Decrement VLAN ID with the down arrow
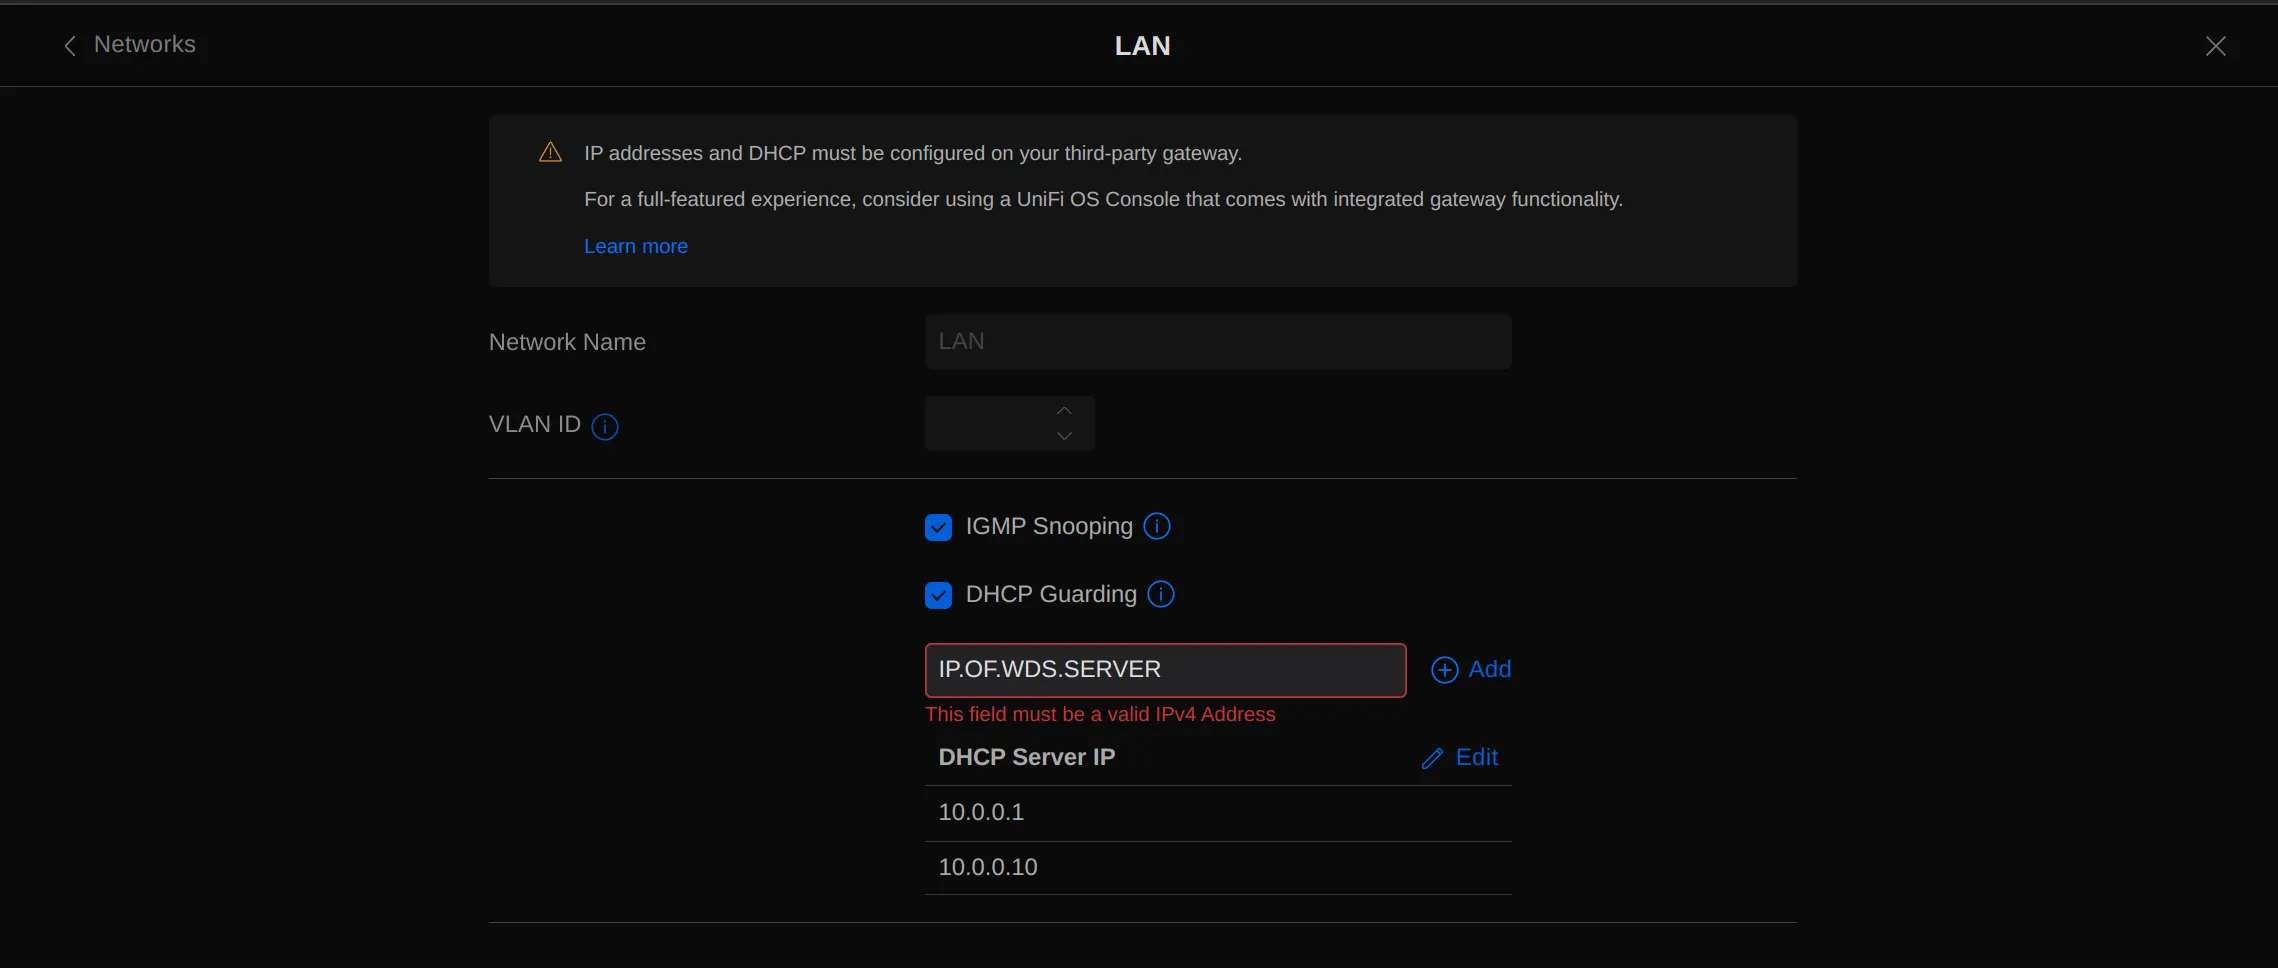 click(x=1063, y=436)
